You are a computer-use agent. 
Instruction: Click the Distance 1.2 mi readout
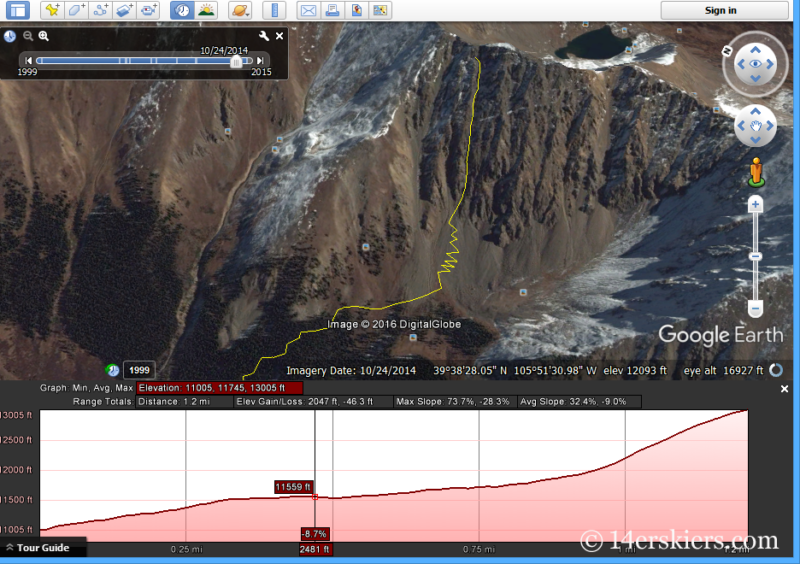click(183, 402)
